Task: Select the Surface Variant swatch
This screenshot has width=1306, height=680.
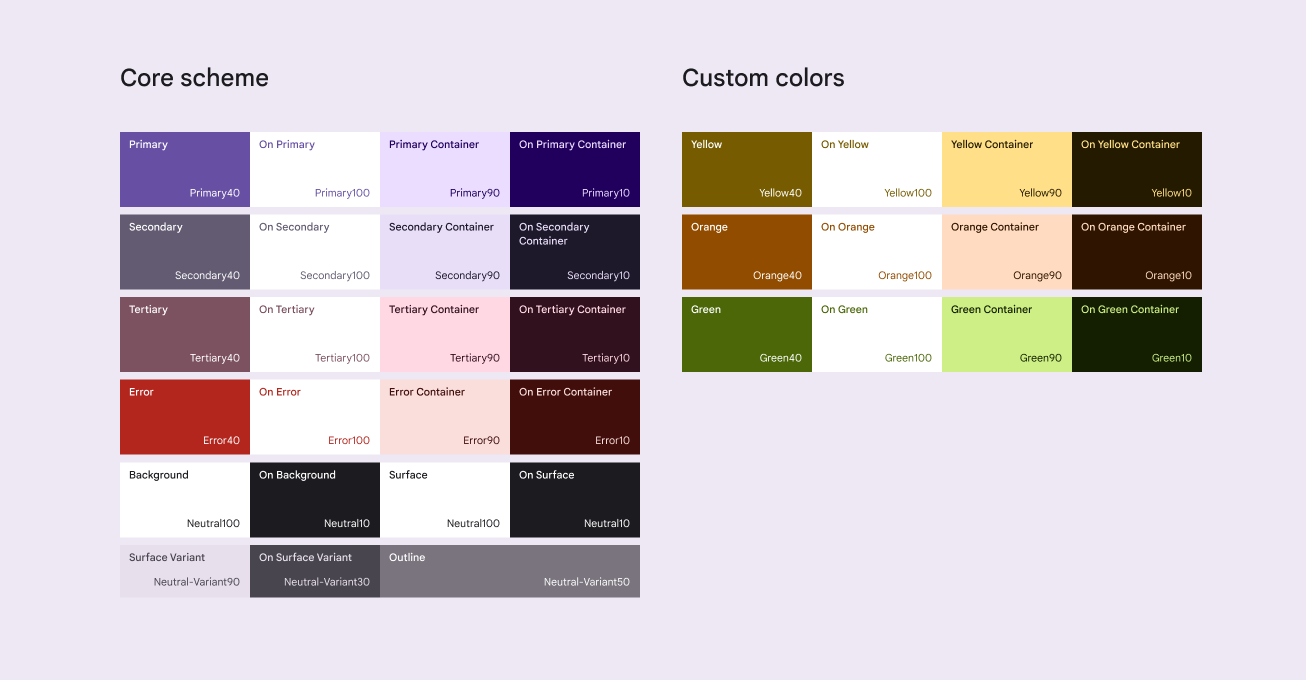Action: [x=185, y=571]
